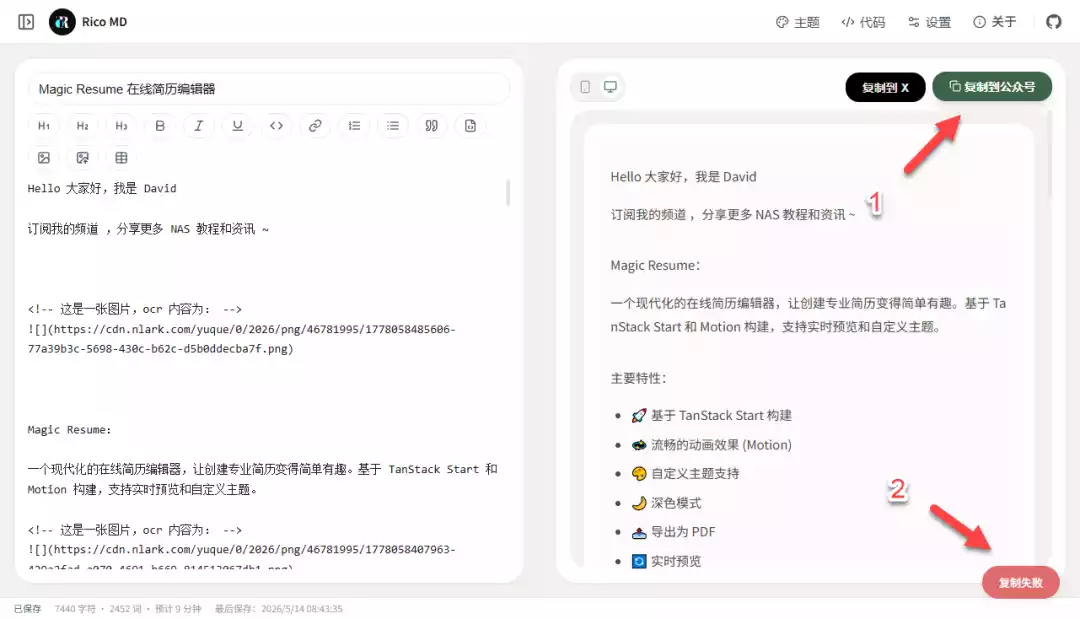
Task: Insert an ordered list
Action: [354, 126]
